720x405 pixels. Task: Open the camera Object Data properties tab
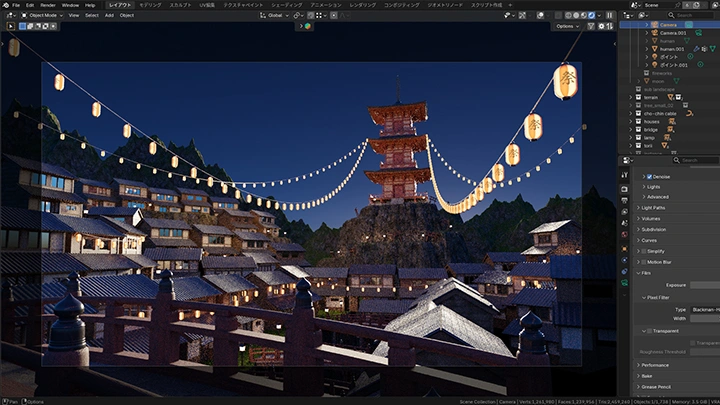[624, 283]
